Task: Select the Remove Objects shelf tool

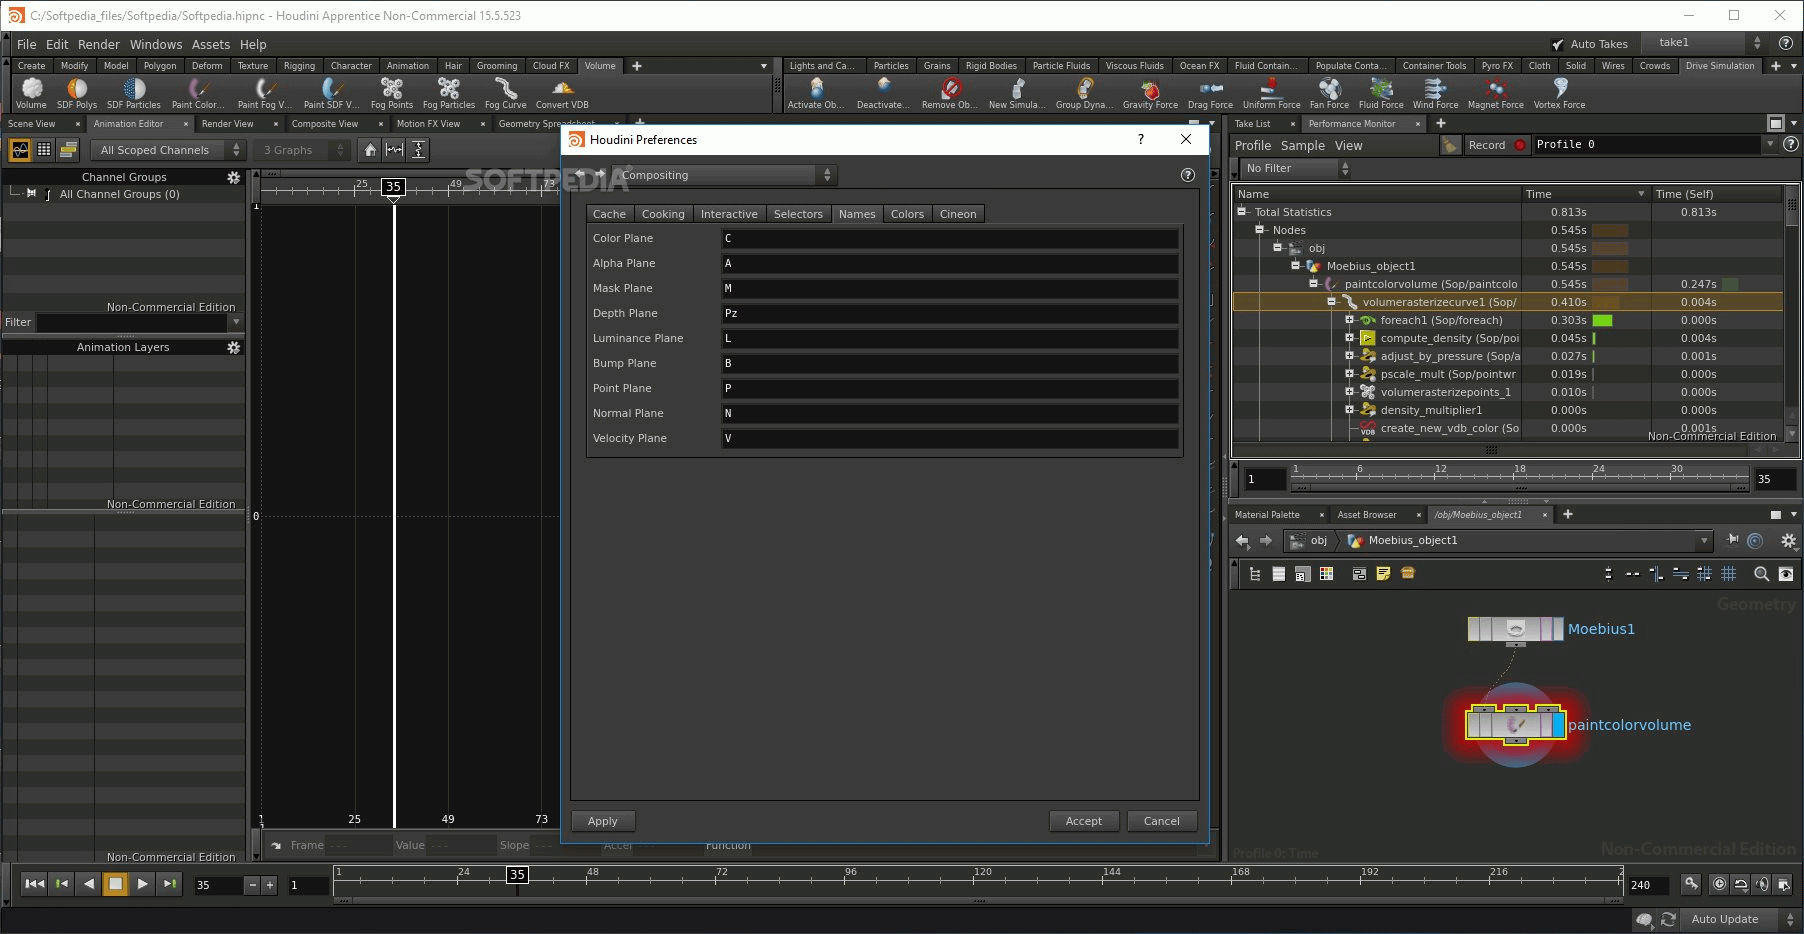Action: tap(950, 93)
